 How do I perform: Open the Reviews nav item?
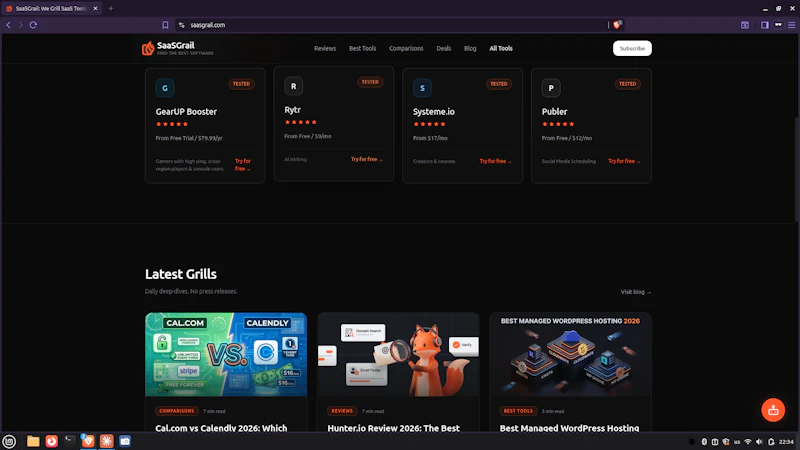click(325, 48)
